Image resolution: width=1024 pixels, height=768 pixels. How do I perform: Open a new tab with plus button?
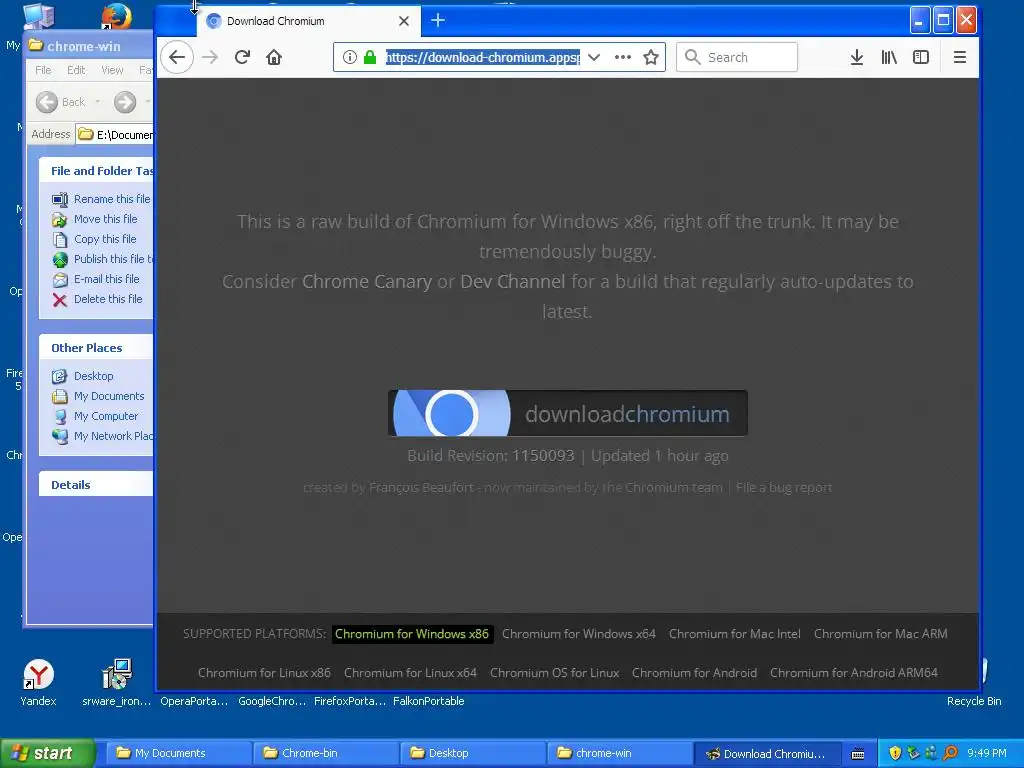tap(438, 21)
